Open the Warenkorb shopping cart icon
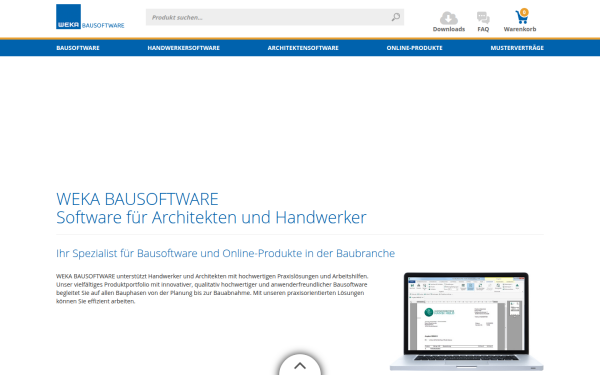The height and width of the screenshot is (375, 600). click(x=521, y=17)
